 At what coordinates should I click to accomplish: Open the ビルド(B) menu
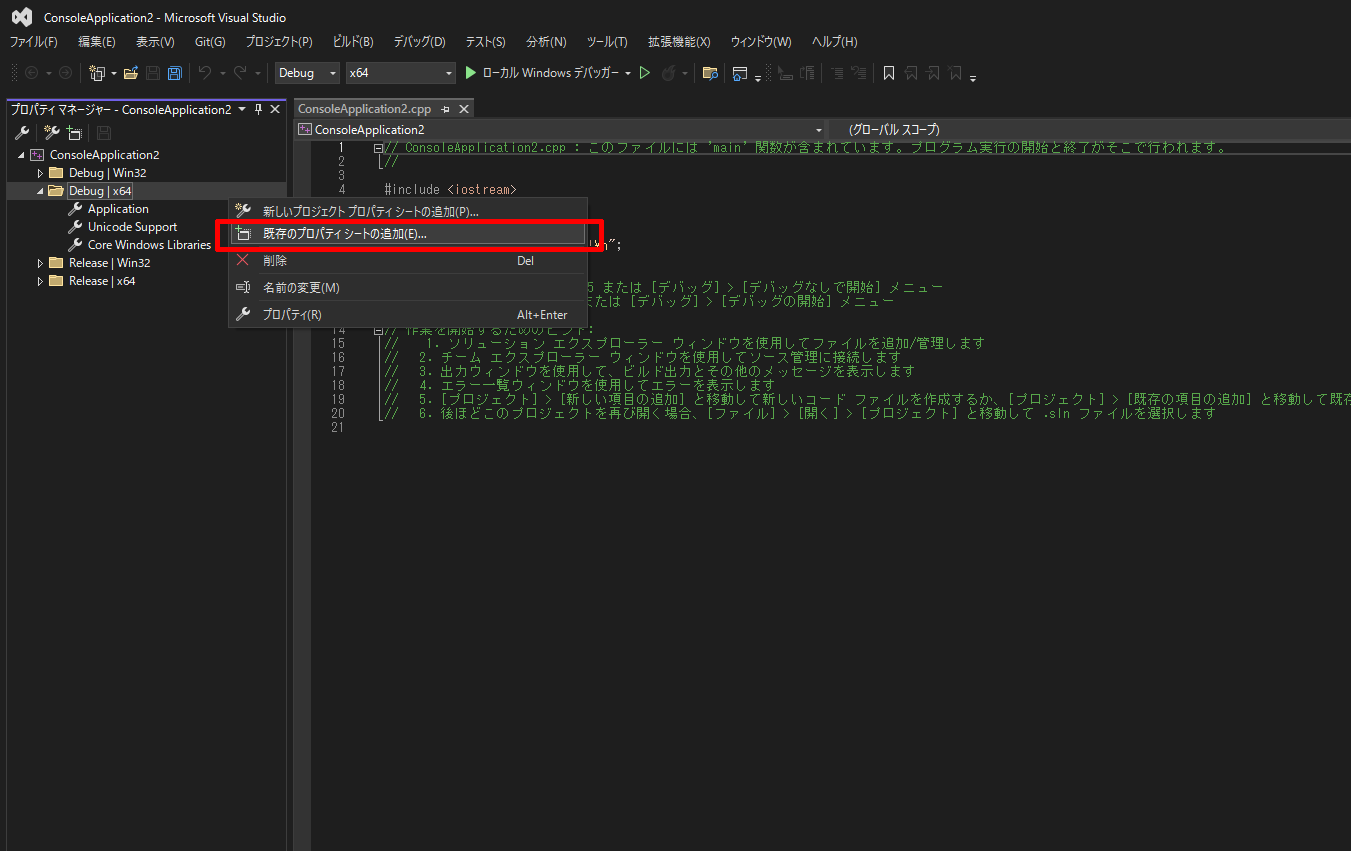[353, 42]
